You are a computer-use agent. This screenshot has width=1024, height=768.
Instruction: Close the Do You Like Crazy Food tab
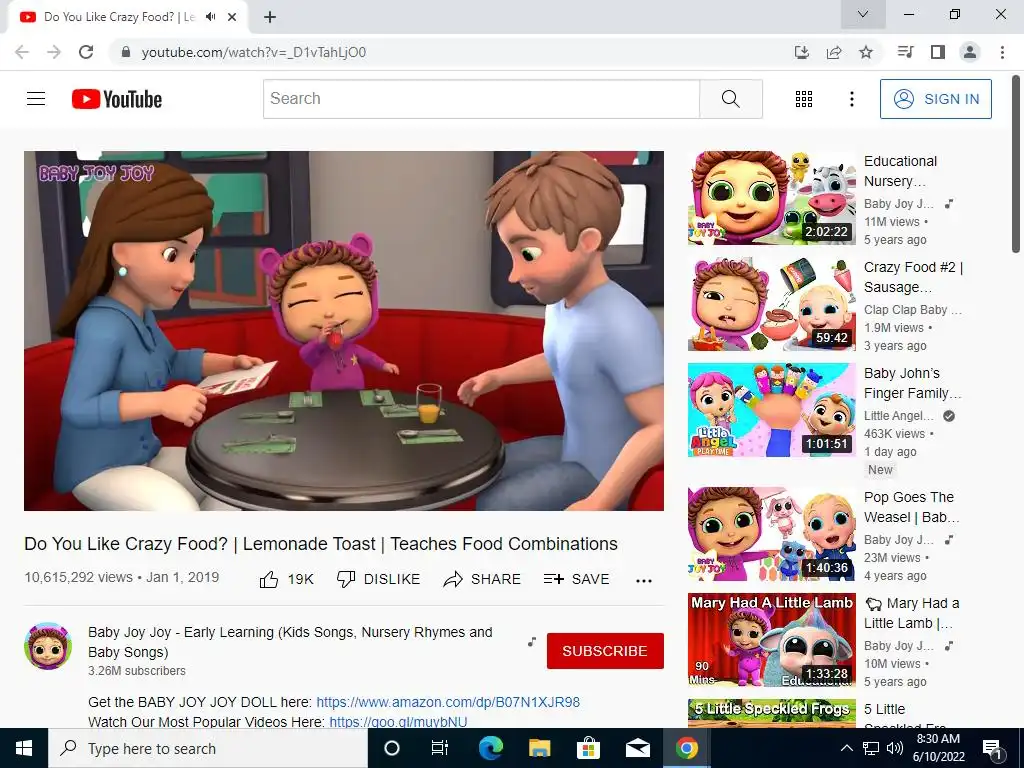(232, 17)
